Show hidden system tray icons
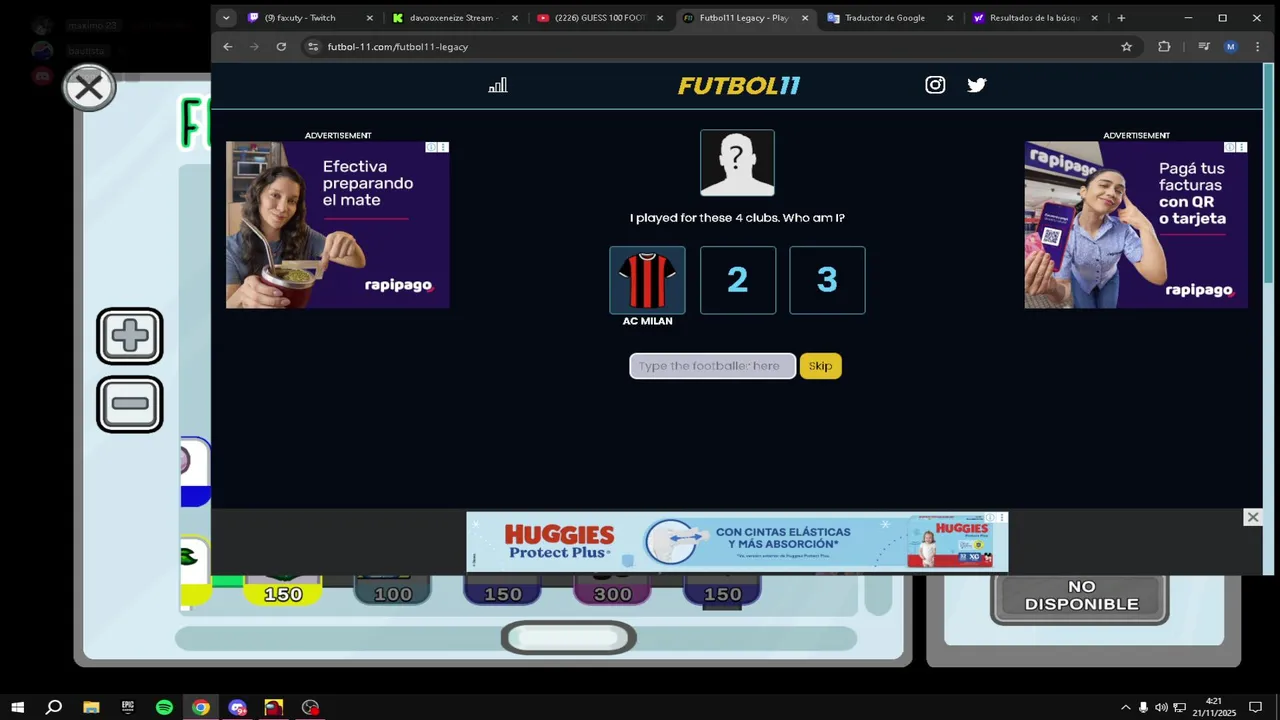The width and height of the screenshot is (1280, 720). (1125, 708)
